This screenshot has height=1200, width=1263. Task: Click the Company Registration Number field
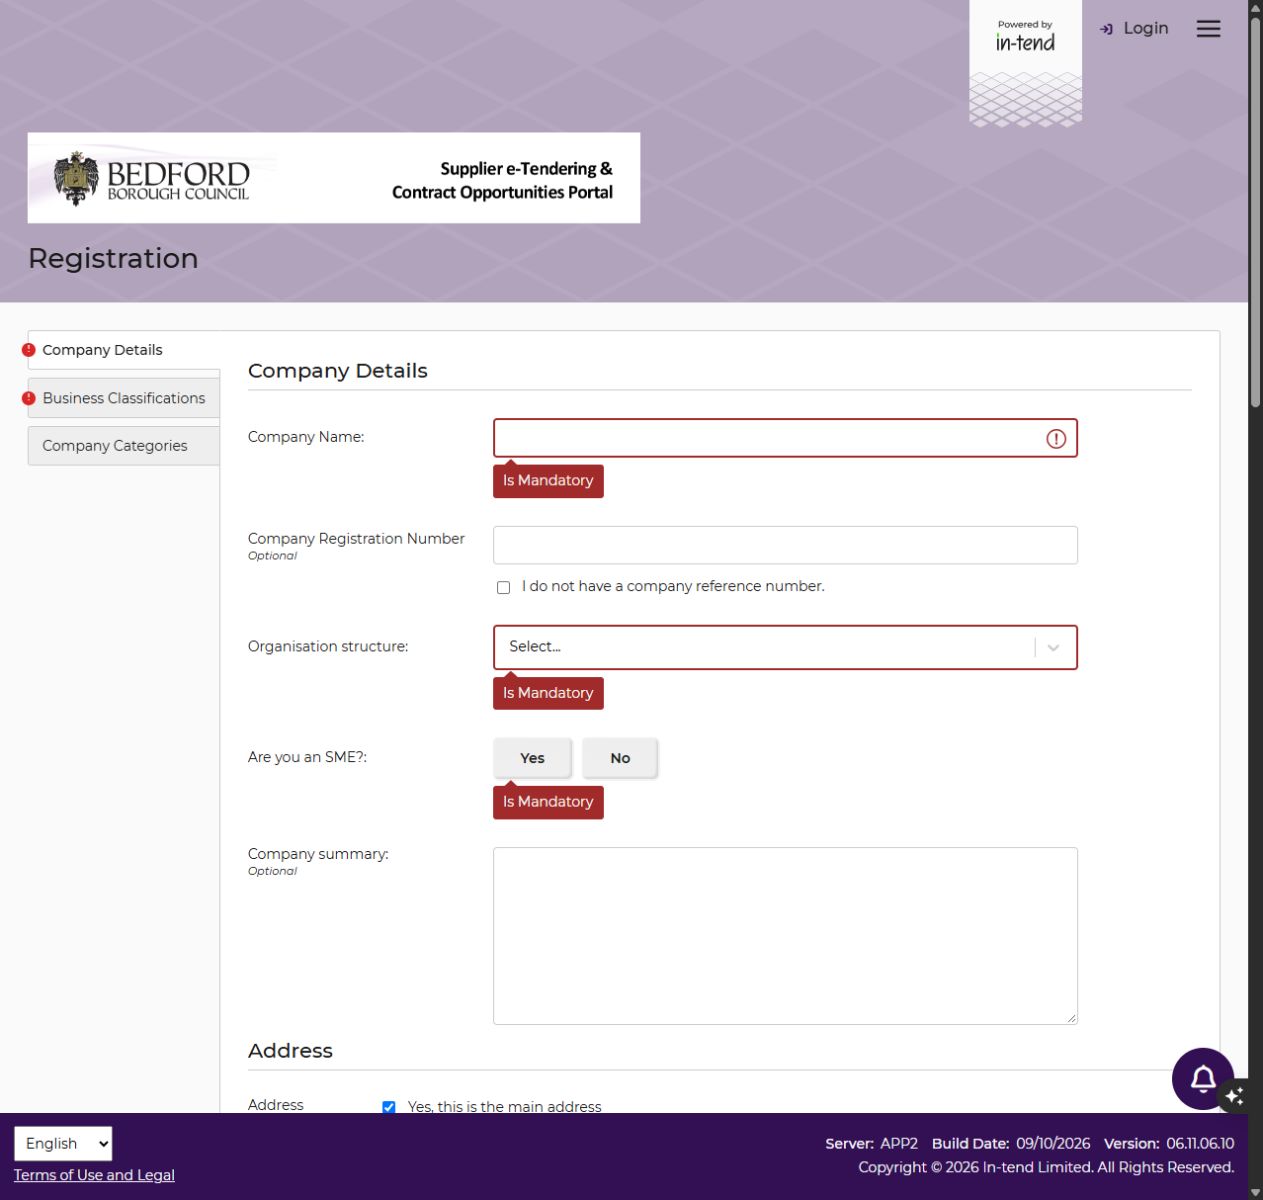pos(785,545)
